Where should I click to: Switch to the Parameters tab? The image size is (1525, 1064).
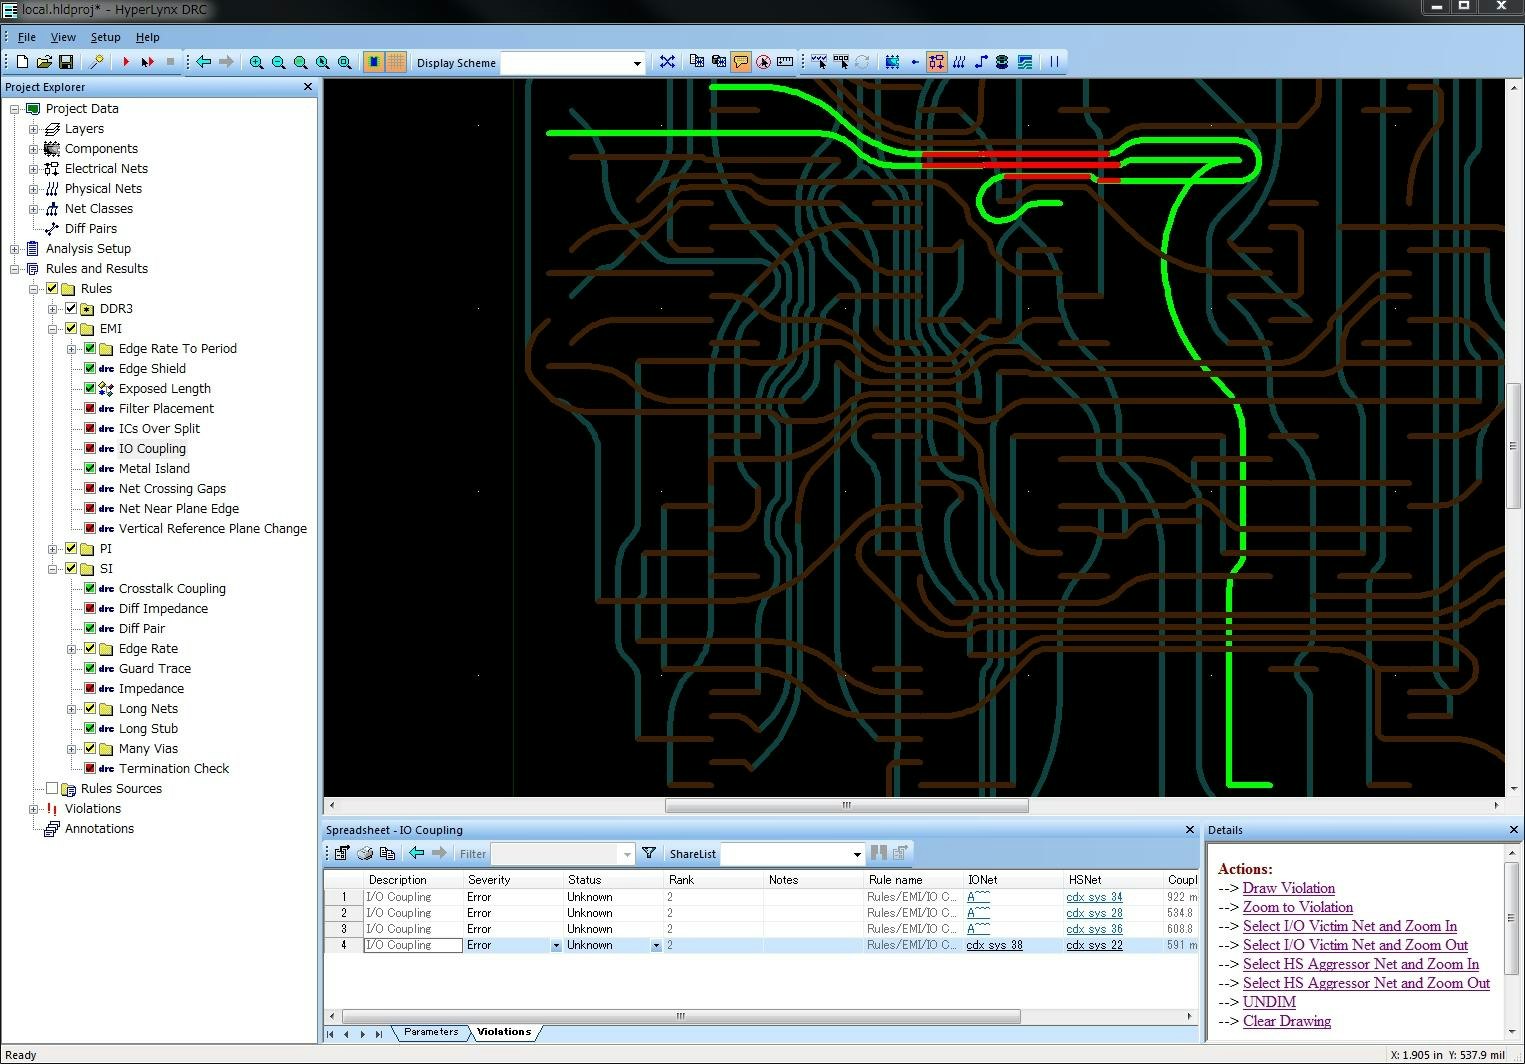click(431, 1032)
